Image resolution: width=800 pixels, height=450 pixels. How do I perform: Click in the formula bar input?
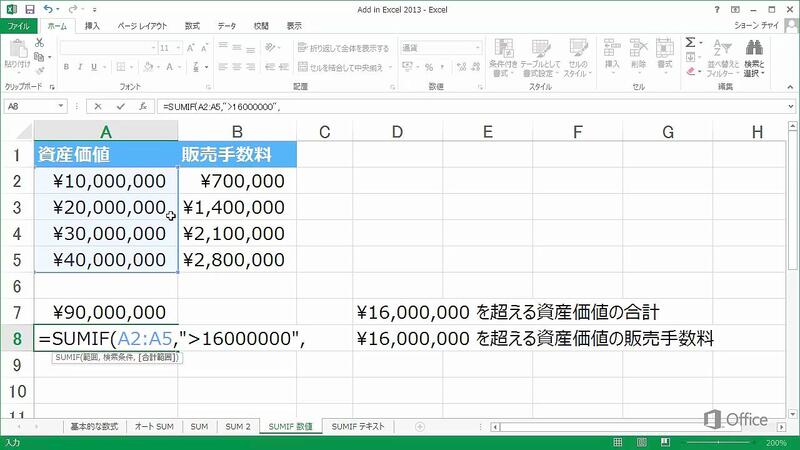[x=471, y=106]
